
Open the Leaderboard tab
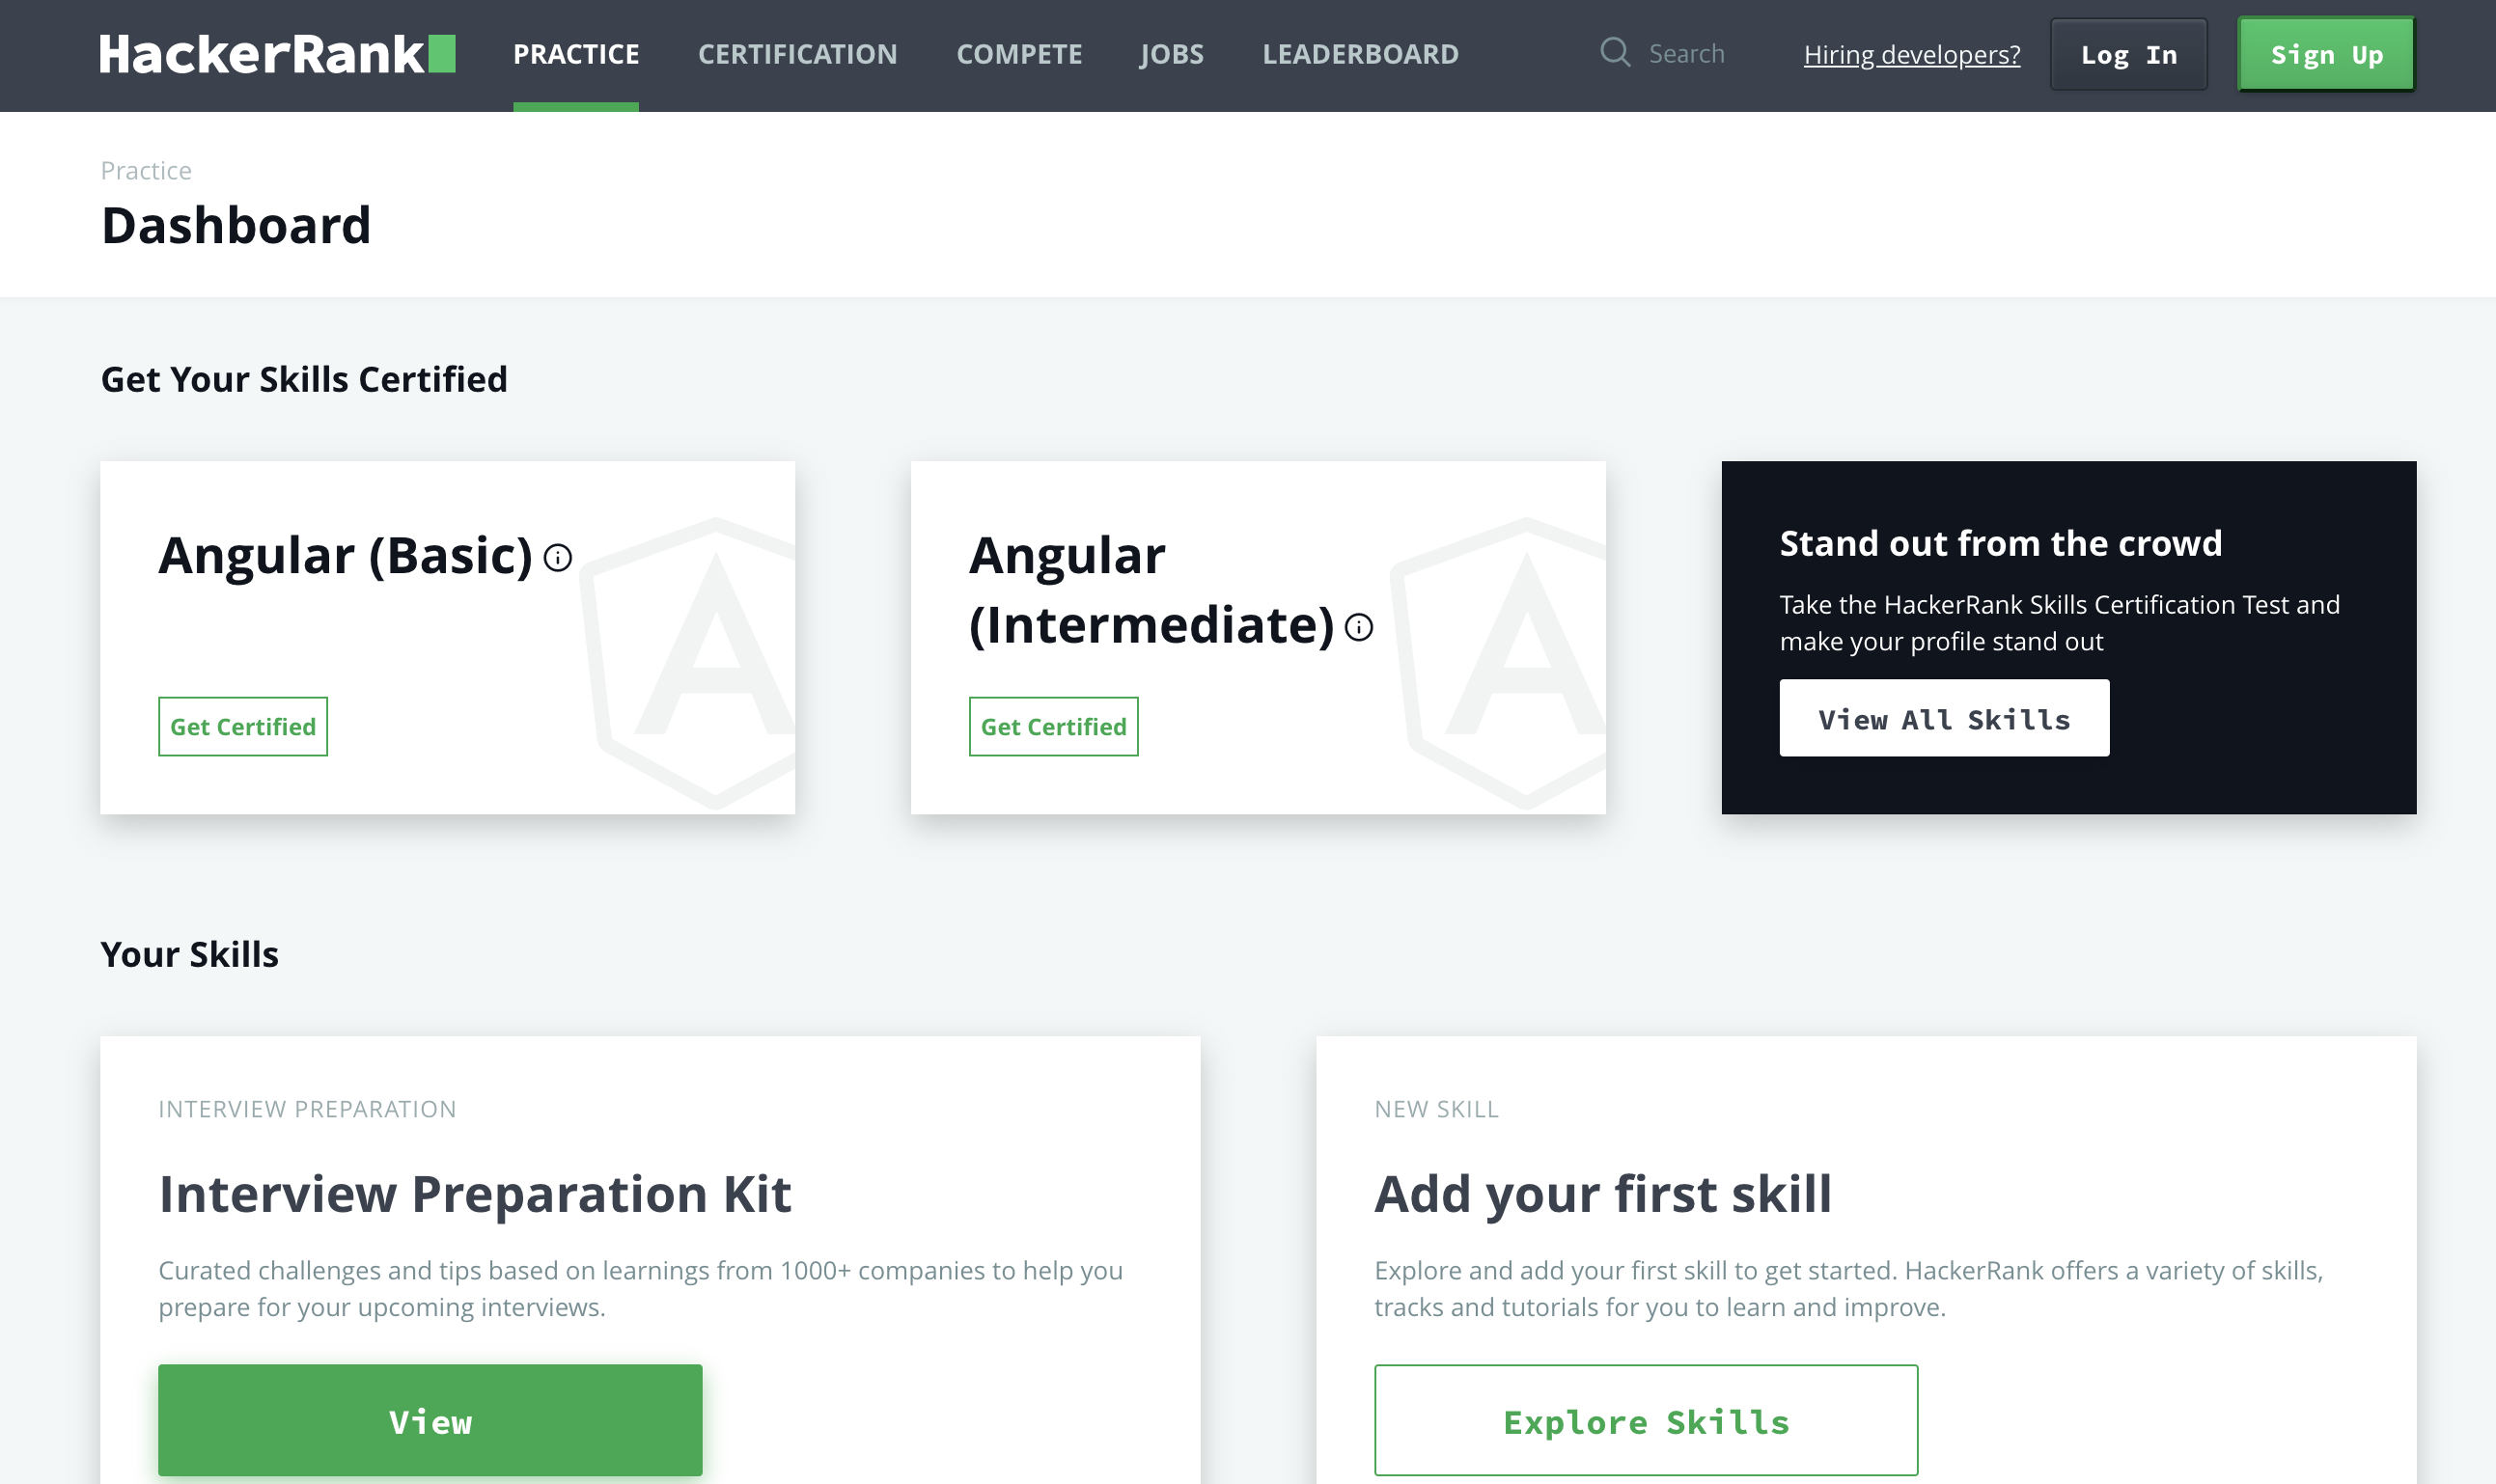tap(1360, 54)
